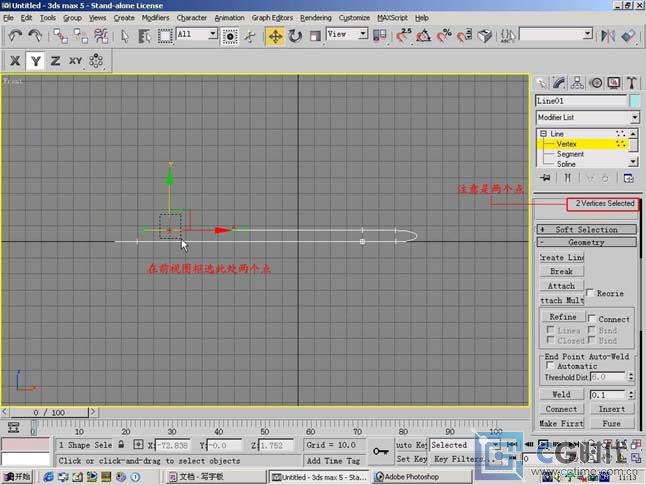
Task: Open the Display command panel tab
Action: [614, 83]
